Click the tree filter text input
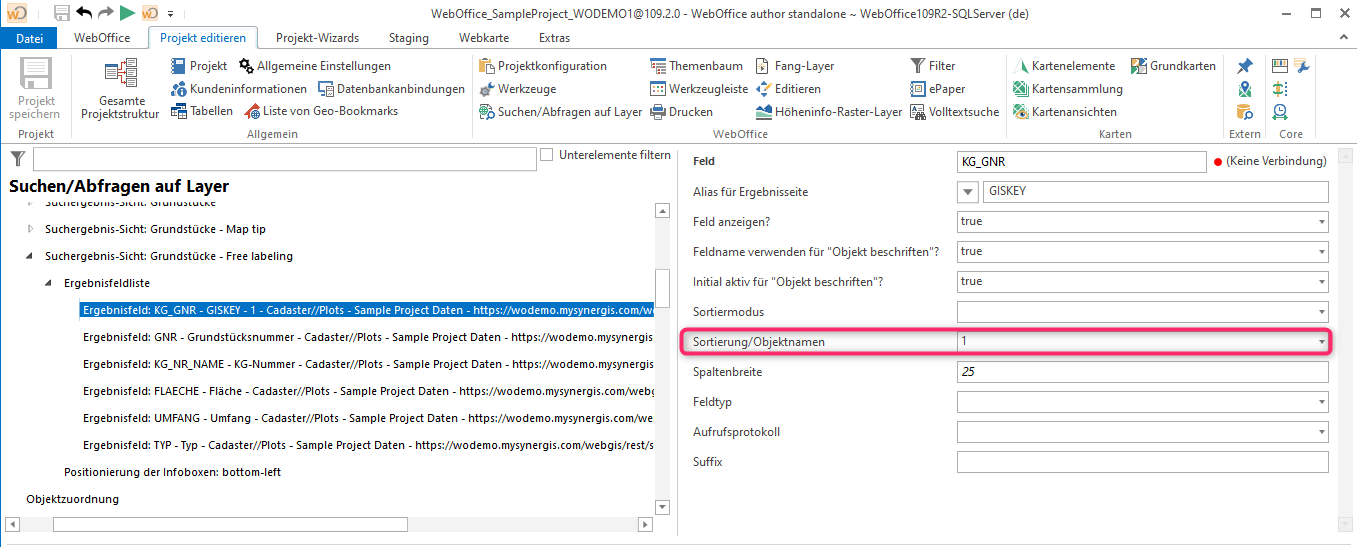This screenshot has width=1357, height=547. [x=284, y=160]
